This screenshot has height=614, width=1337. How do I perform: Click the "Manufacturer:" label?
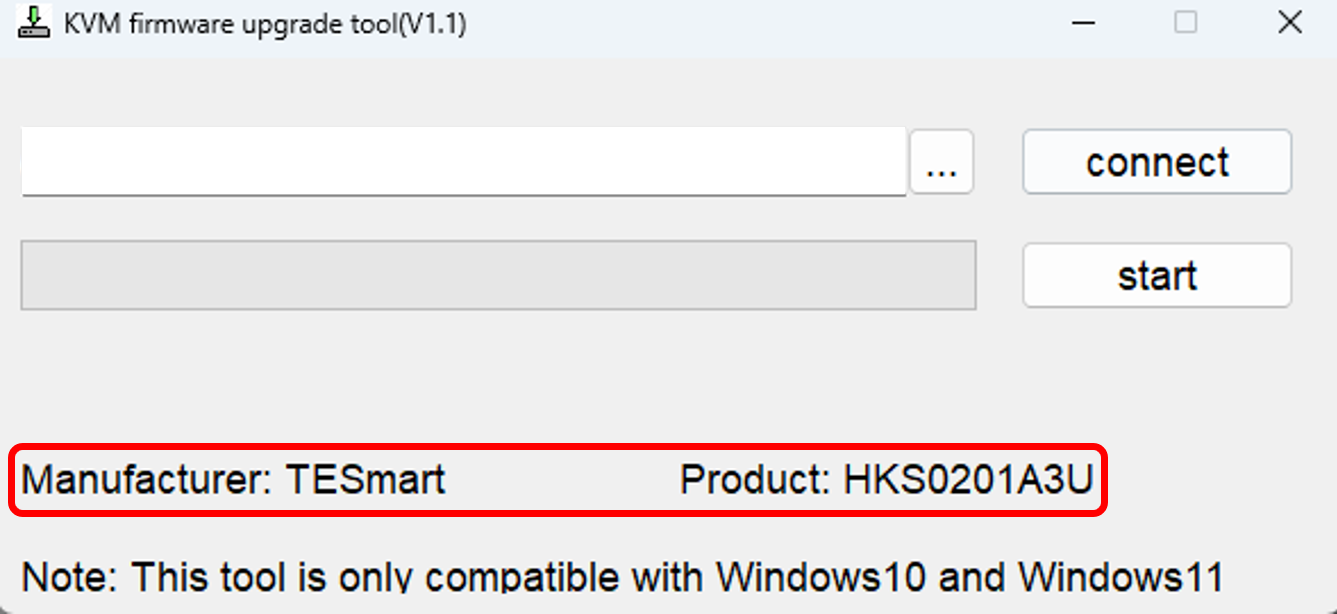(147, 480)
